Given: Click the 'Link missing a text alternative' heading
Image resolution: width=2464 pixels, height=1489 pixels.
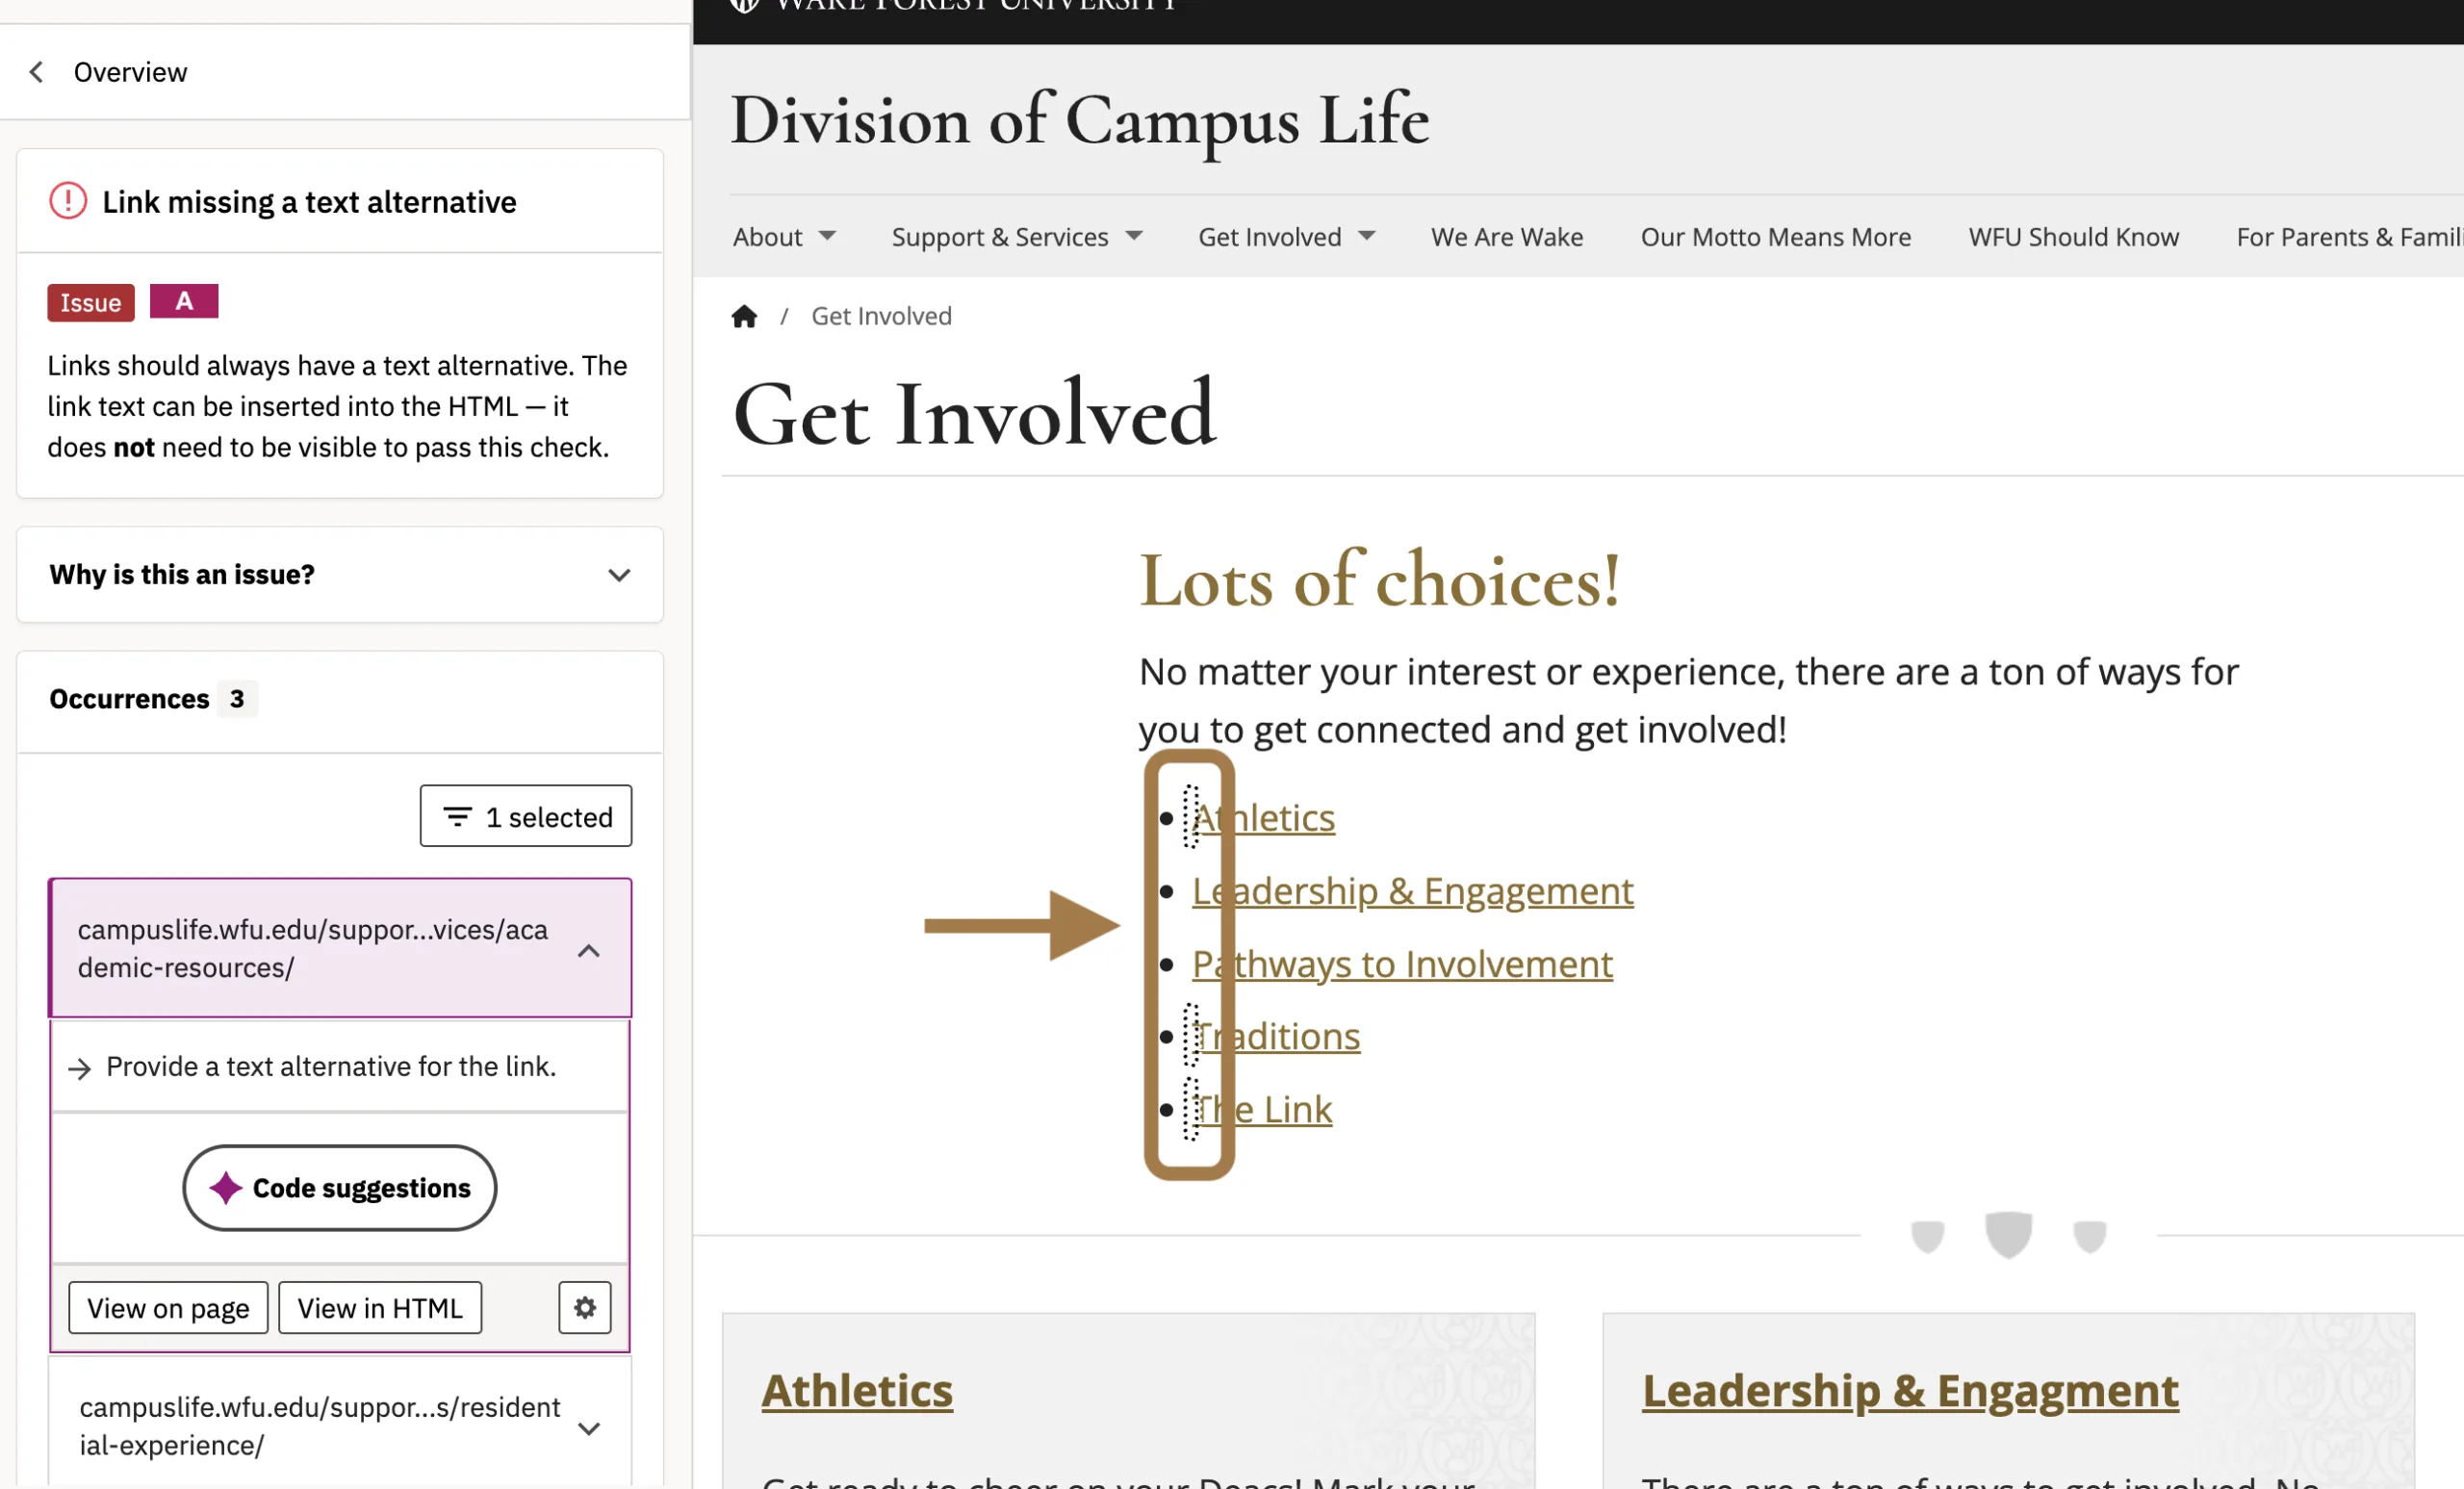Looking at the screenshot, I should click(x=310, y=202).
